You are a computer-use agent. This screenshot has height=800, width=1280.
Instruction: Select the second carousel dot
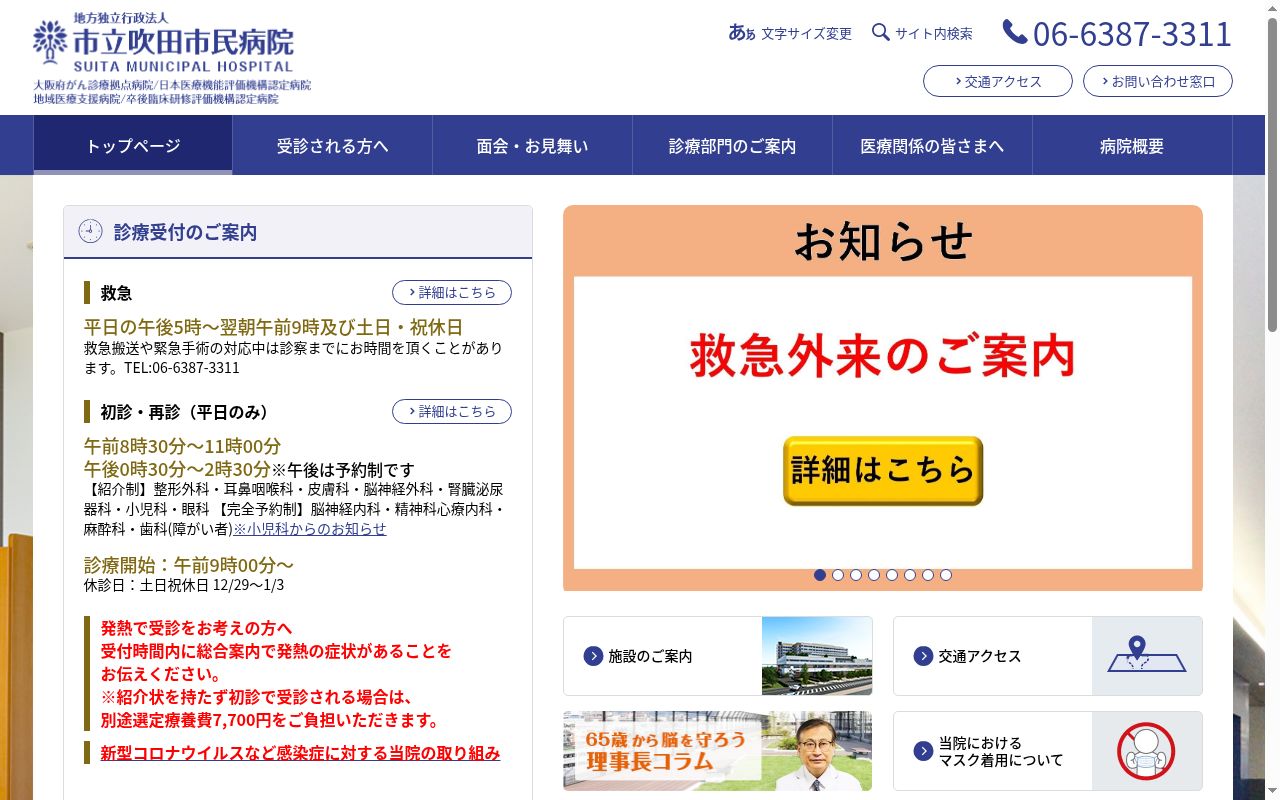coord(838,575)
